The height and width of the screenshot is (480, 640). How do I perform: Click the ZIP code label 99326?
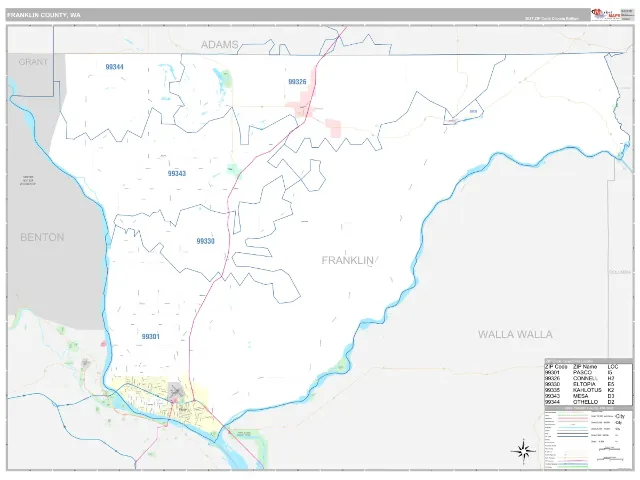click(297, 82)
